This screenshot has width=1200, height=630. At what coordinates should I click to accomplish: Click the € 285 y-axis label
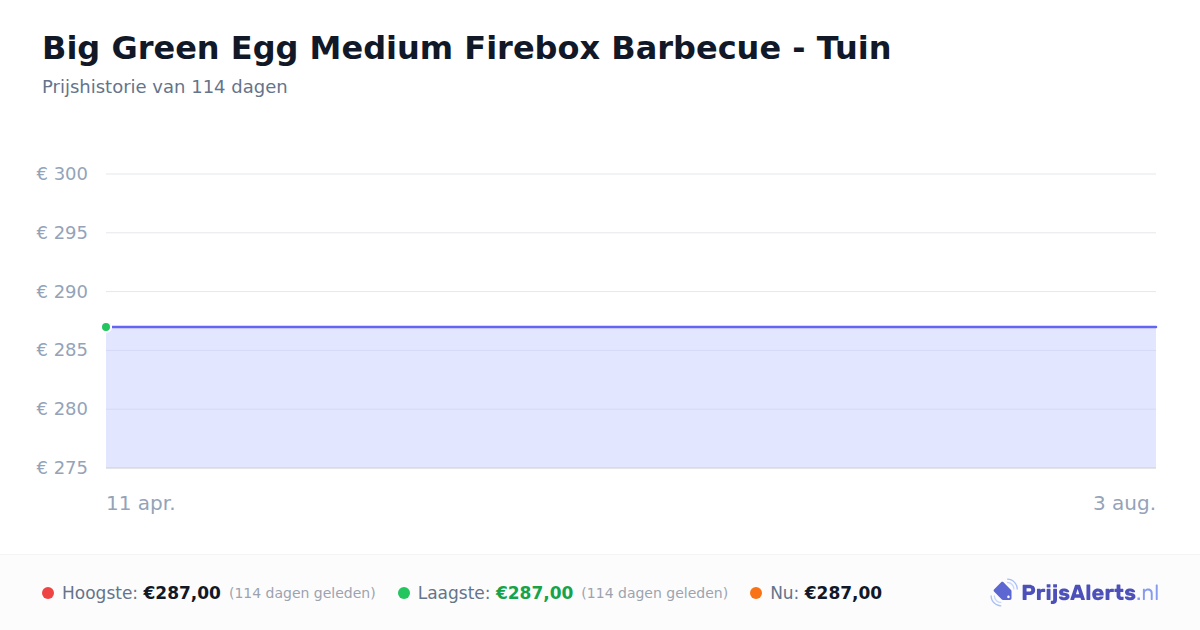[x=62, y=350]
